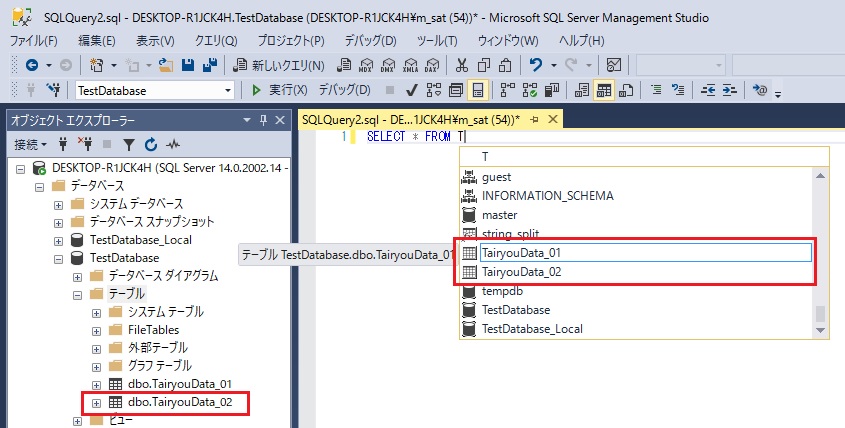Image resolution: width=845 pixels, height=428 pixels.
Task: Open the New Project dropdown arrow
Action: 114,66
